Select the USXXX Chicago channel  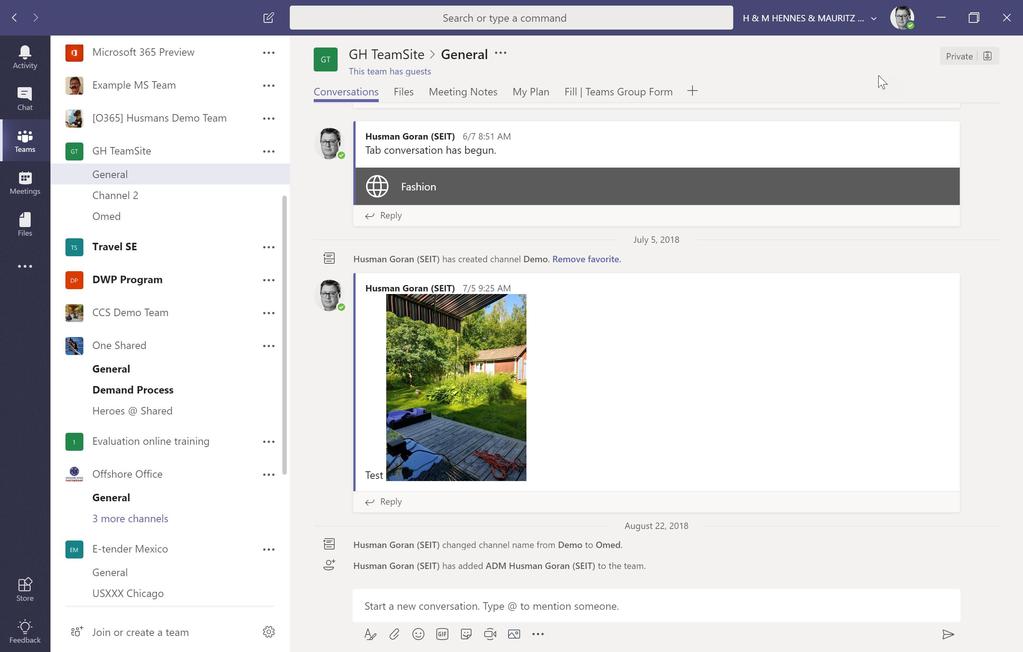128,593
